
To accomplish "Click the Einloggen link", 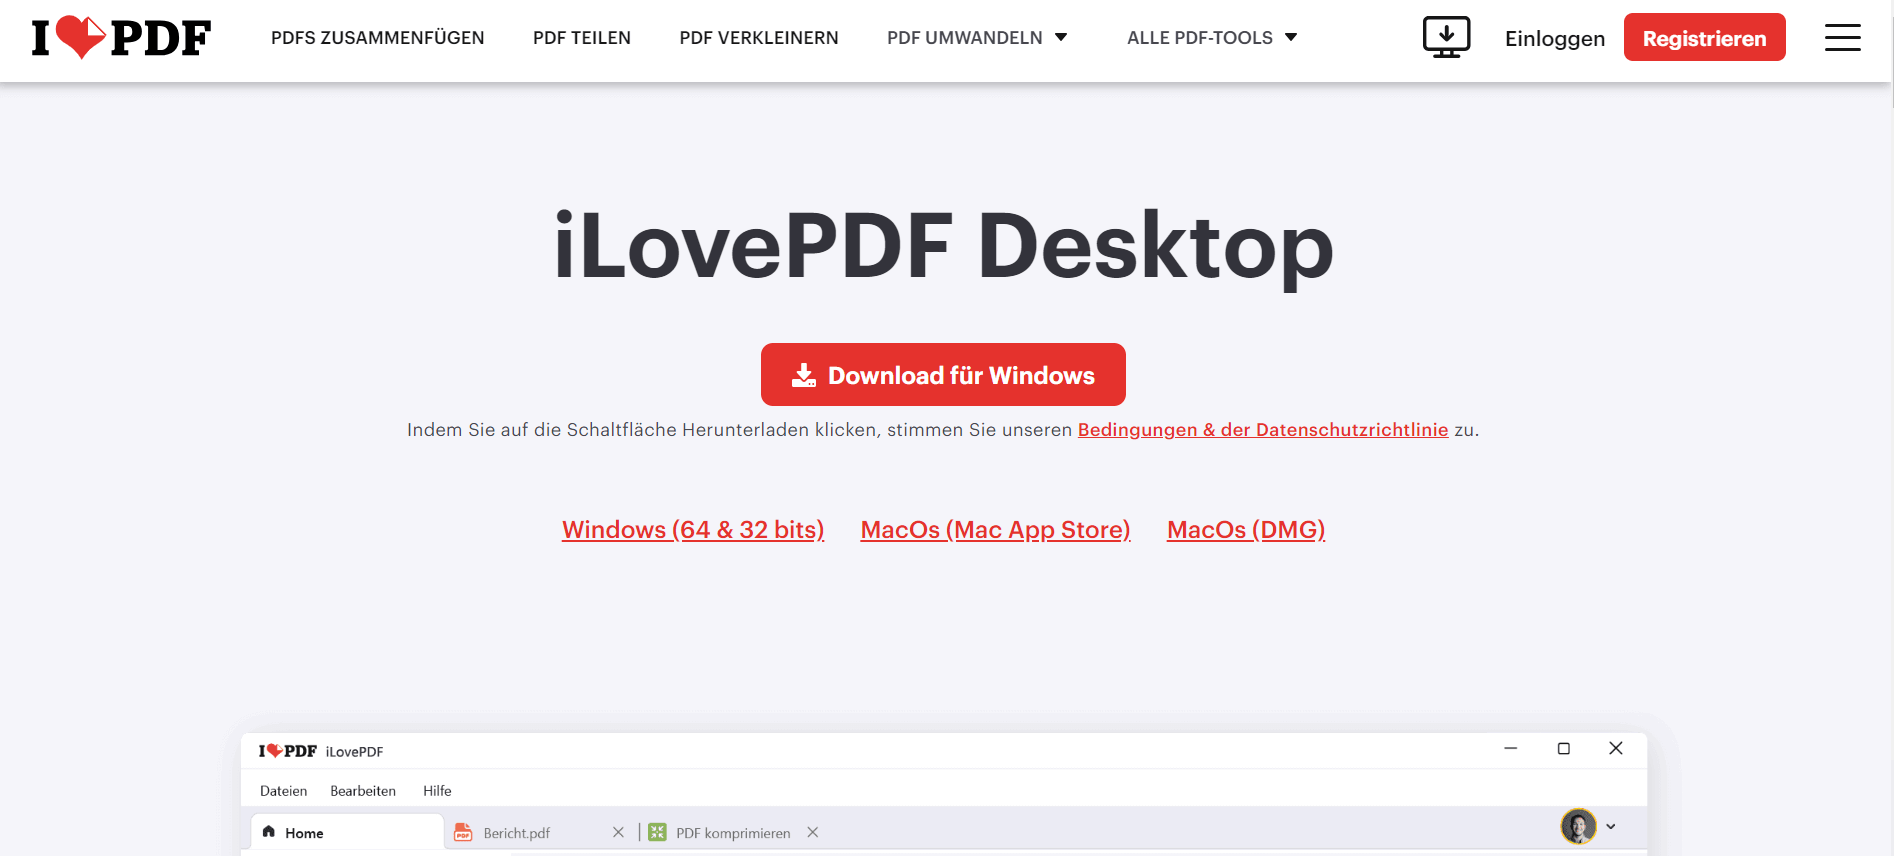I will (1555, 38).
